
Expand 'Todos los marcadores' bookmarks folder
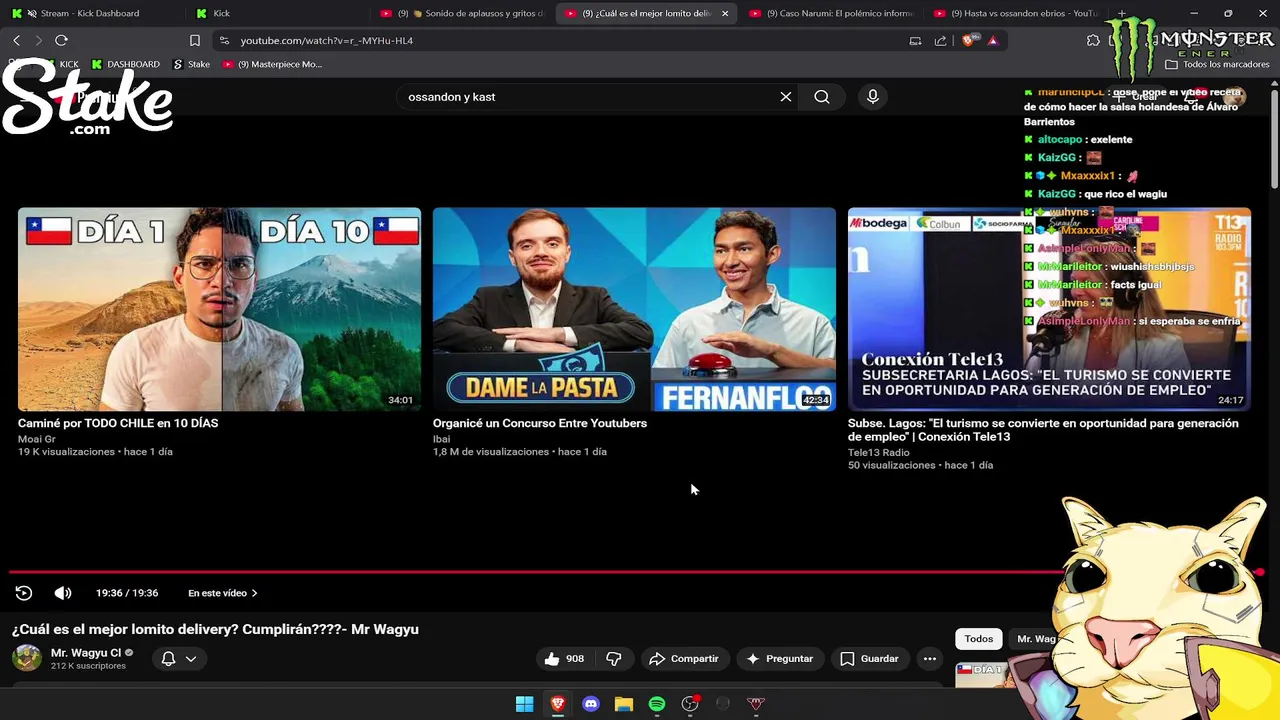1217,64
